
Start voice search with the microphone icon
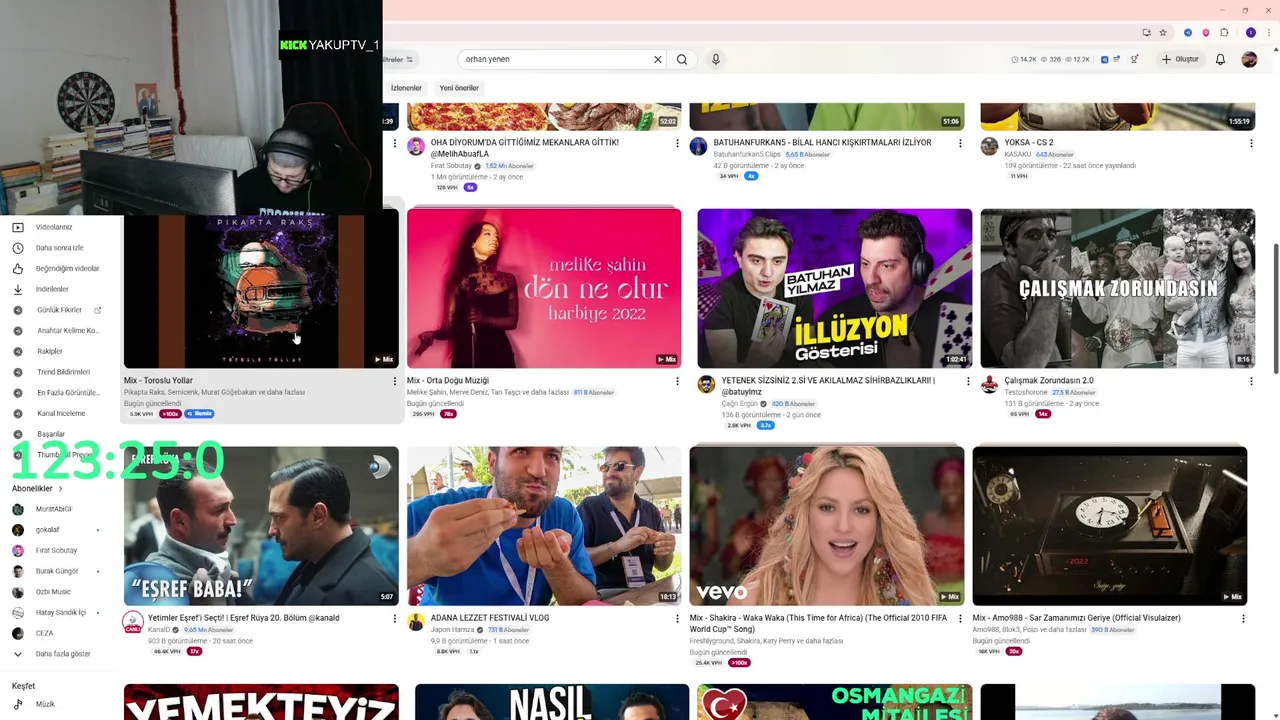pyautogui.click(x=716, y=59)
